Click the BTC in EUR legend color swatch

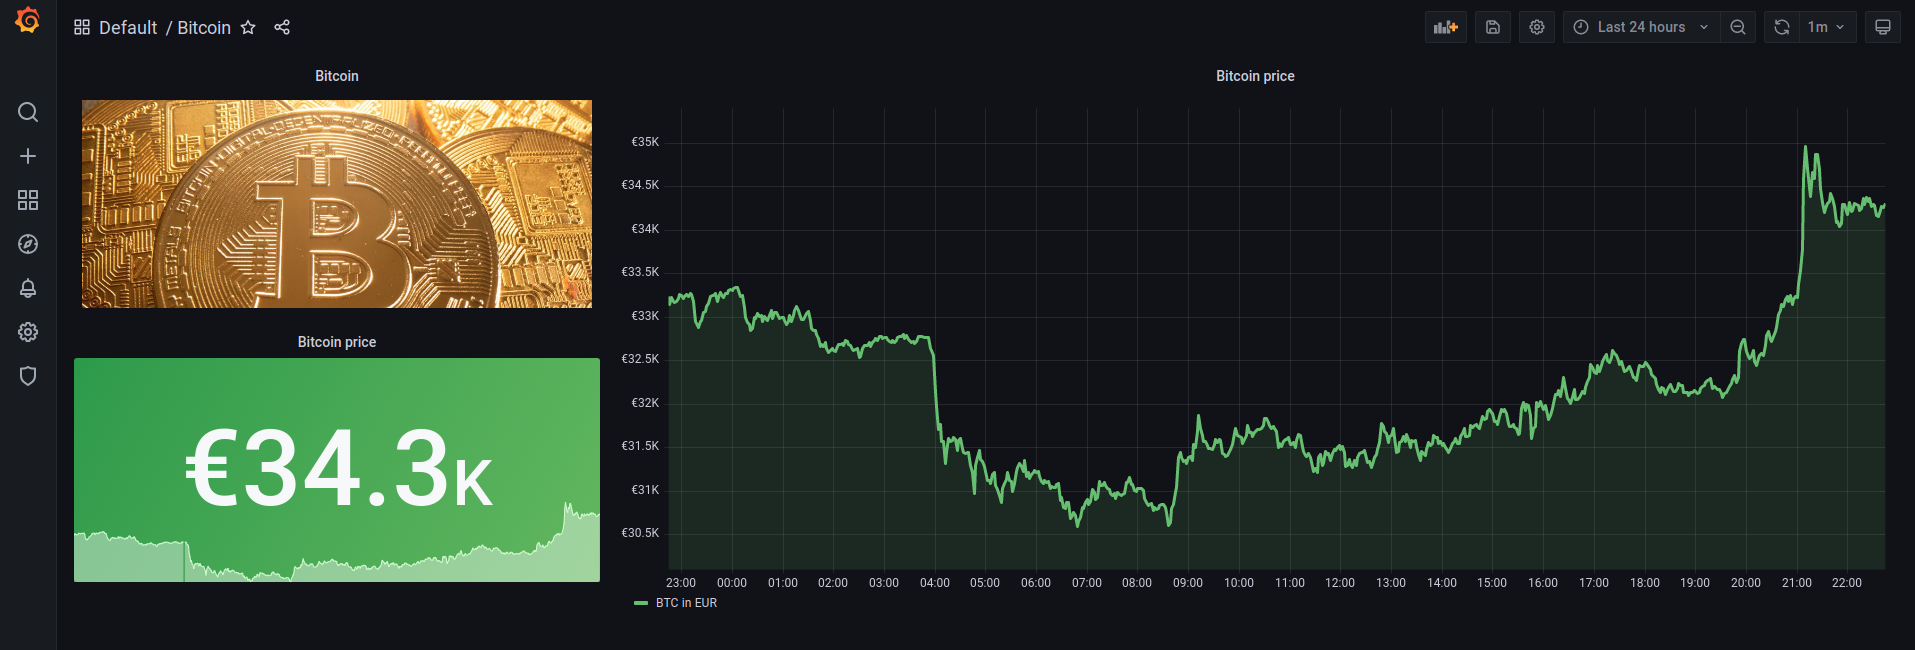641,603
